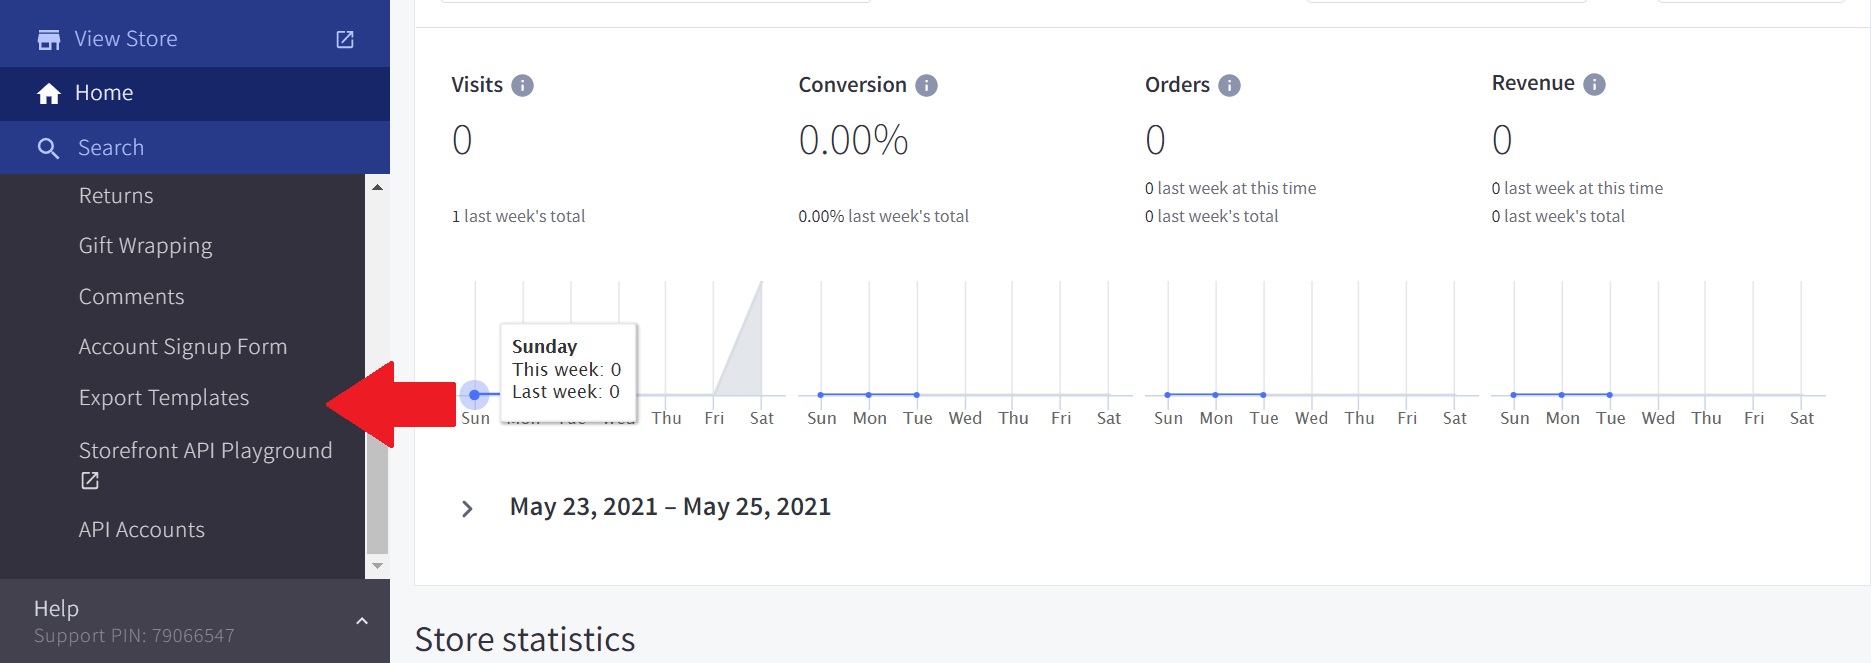The height and width of the screenshot is (663, 1871).
Task: Click the Home house icon
Action: [49, 94]
